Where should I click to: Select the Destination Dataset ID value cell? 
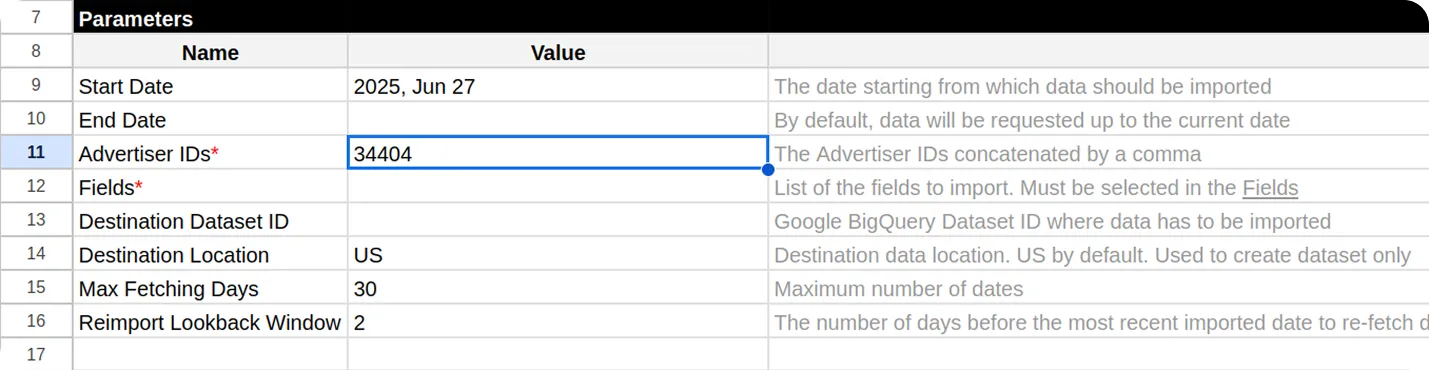(x=558, y=221)
